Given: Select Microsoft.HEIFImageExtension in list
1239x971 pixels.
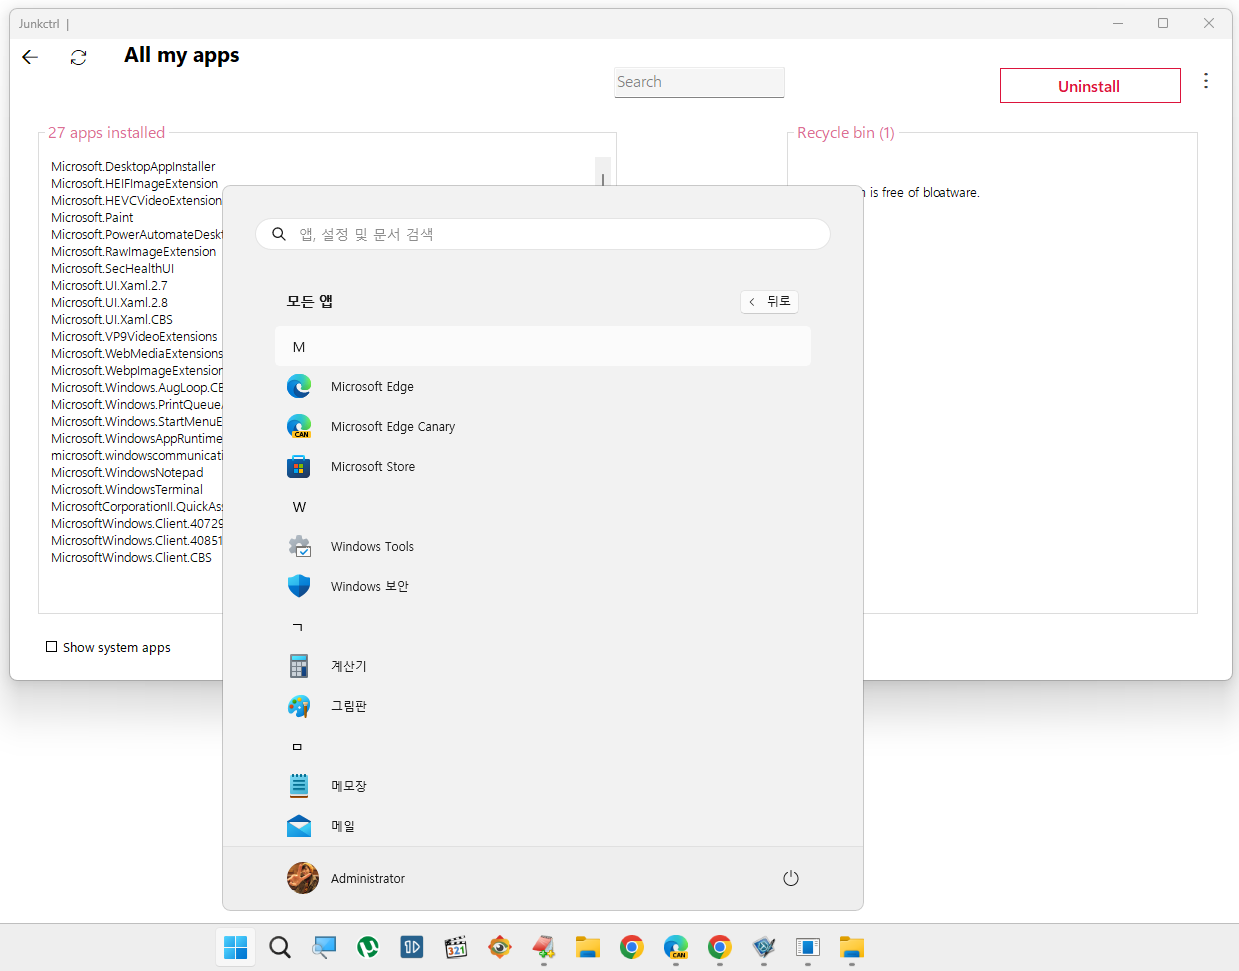Looking at the screenshot, I should [x=134, y=184].
